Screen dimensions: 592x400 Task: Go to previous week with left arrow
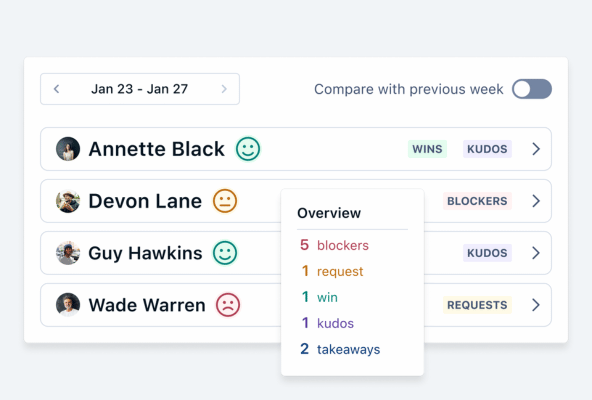57,89
